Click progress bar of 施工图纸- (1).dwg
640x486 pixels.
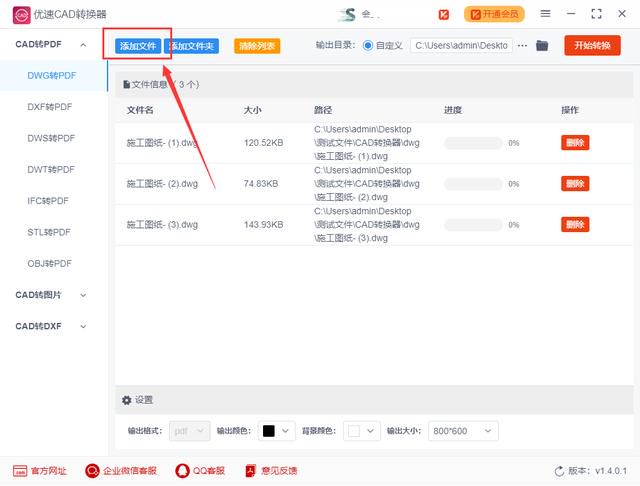pyautogui.click(x=473, y=143)
